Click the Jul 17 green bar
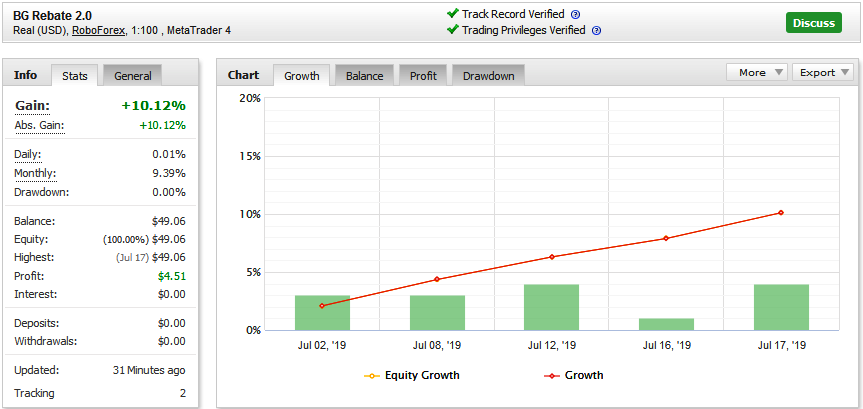 pos(782,307)
